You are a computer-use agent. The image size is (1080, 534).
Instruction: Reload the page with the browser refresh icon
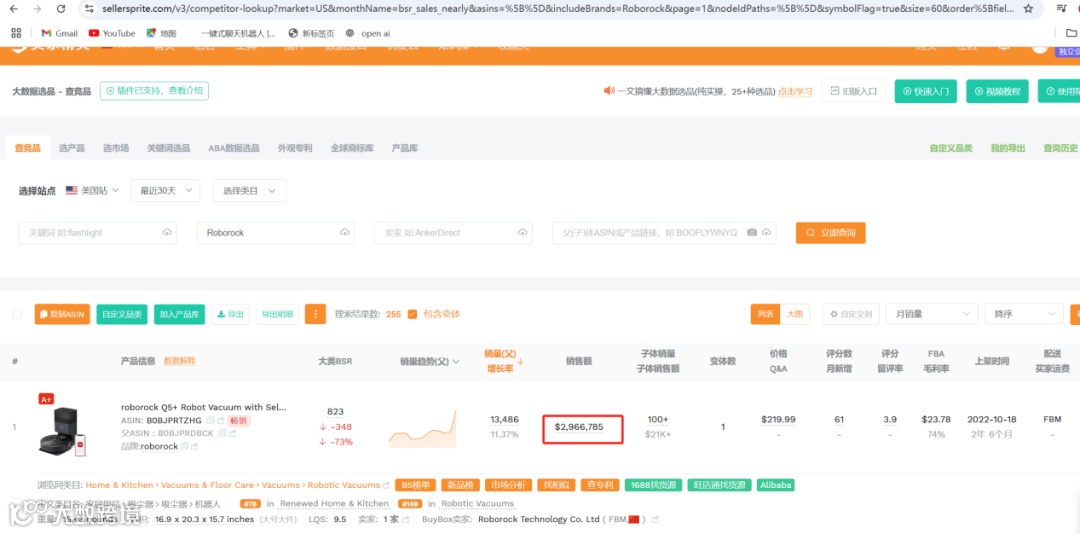[61, 9]
